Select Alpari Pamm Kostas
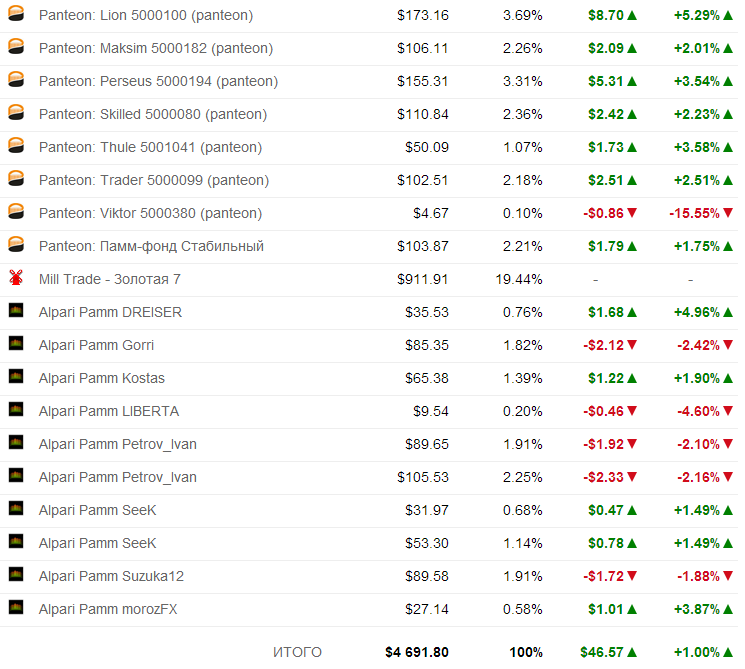Viewport: 745px width, 669px height. 102,378
